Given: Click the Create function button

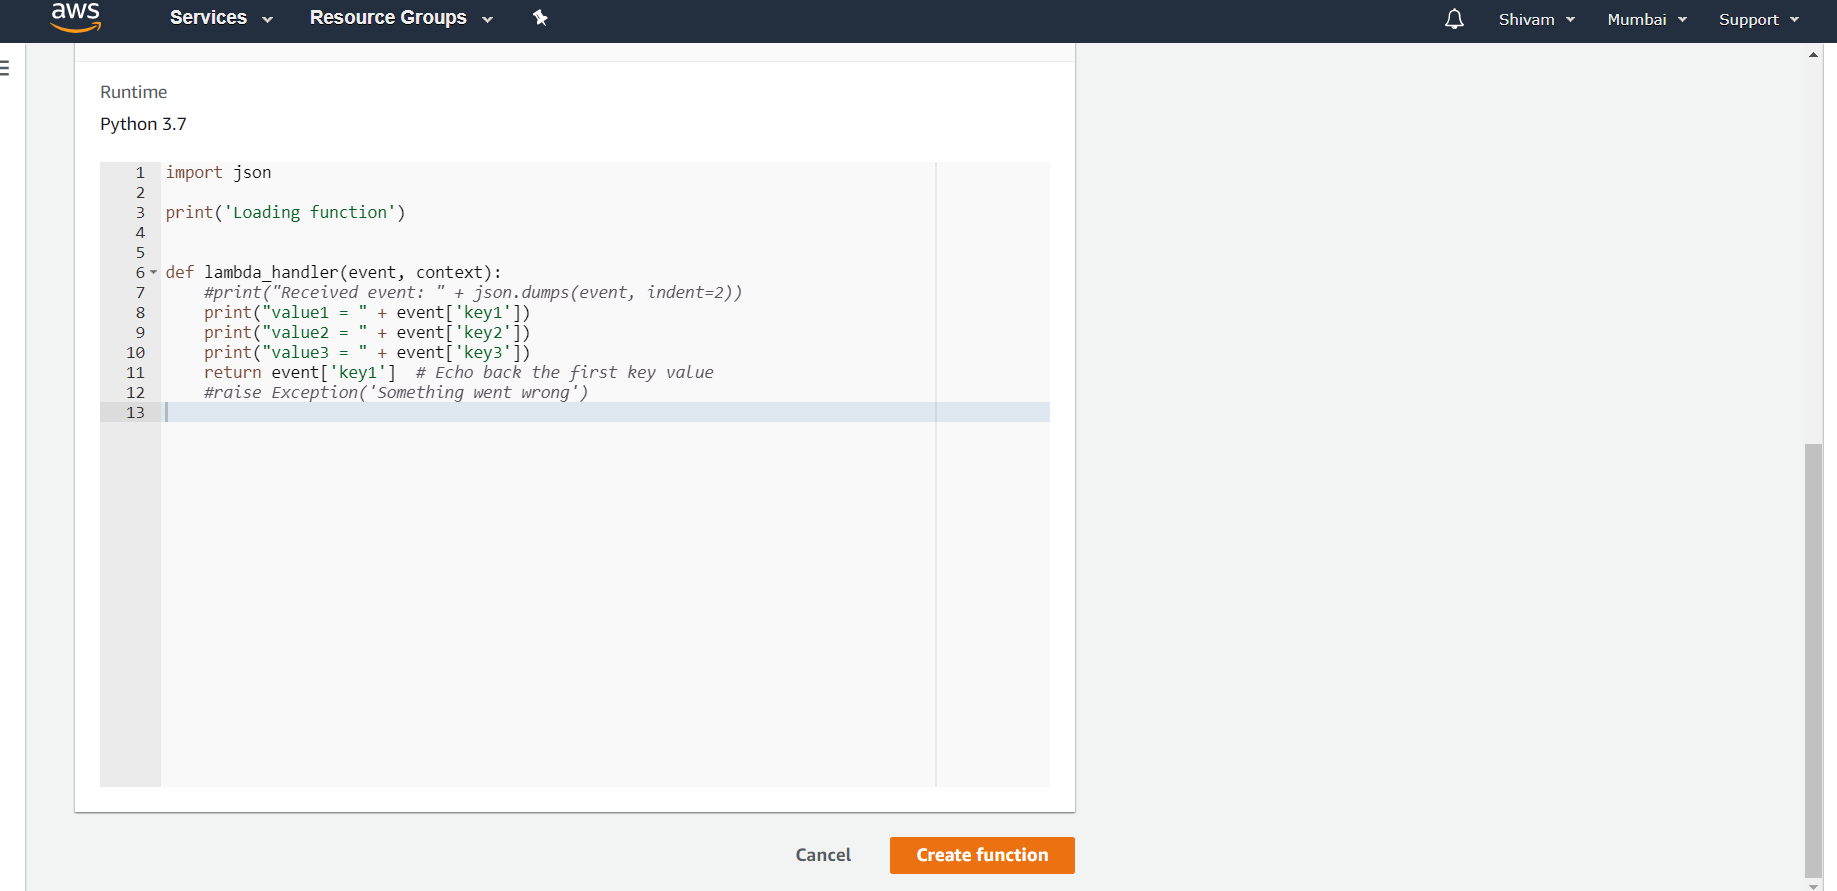Looking at the screenshot, I should coord(982,855).
